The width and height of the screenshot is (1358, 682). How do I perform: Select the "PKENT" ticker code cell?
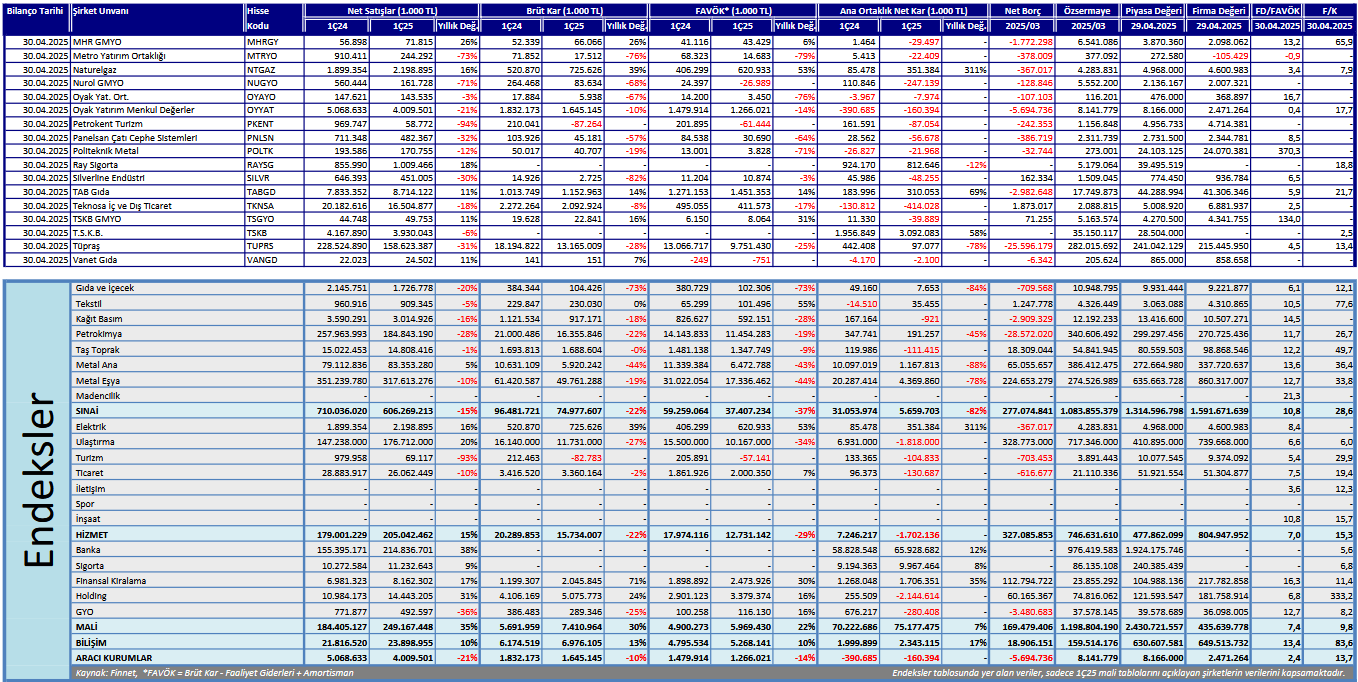pyautogui.click(x=259, y=124)
